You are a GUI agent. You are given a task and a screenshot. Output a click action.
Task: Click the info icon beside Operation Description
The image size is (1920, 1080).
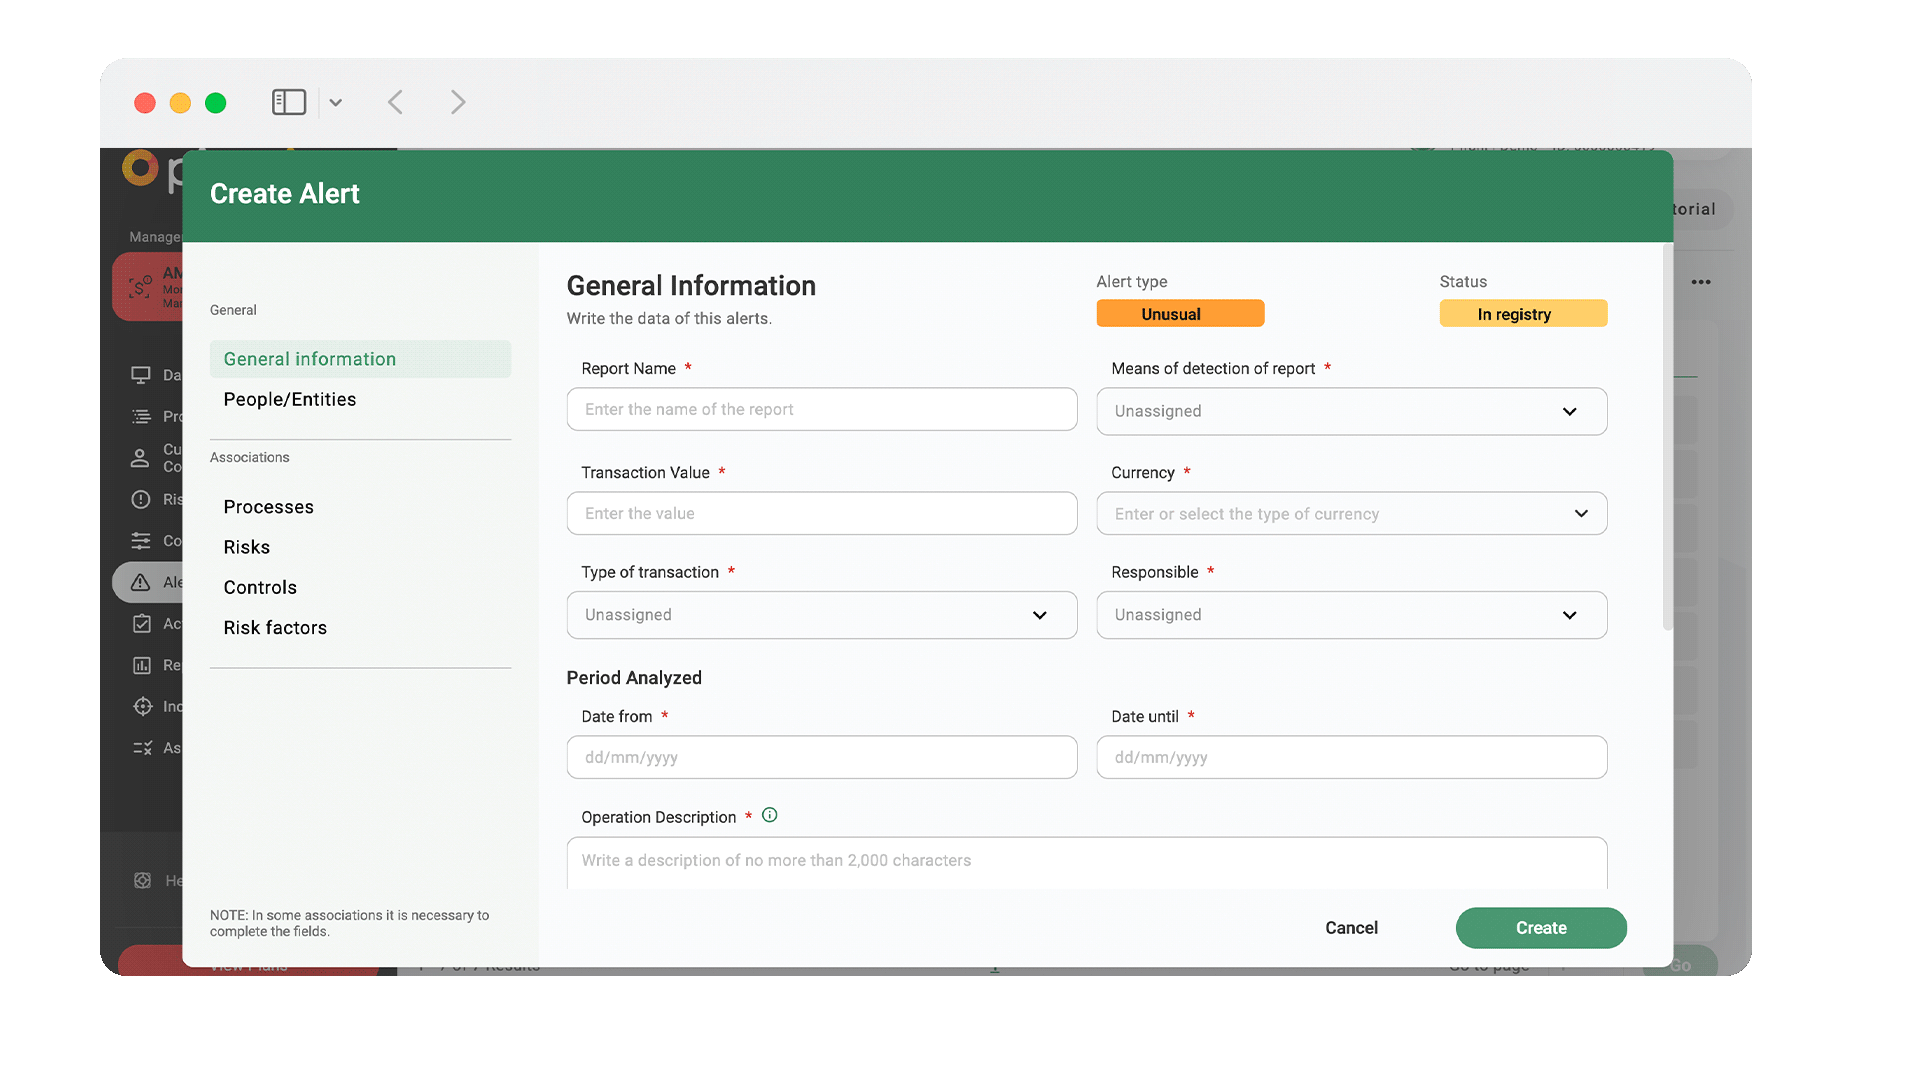click(x=769, y=815)
